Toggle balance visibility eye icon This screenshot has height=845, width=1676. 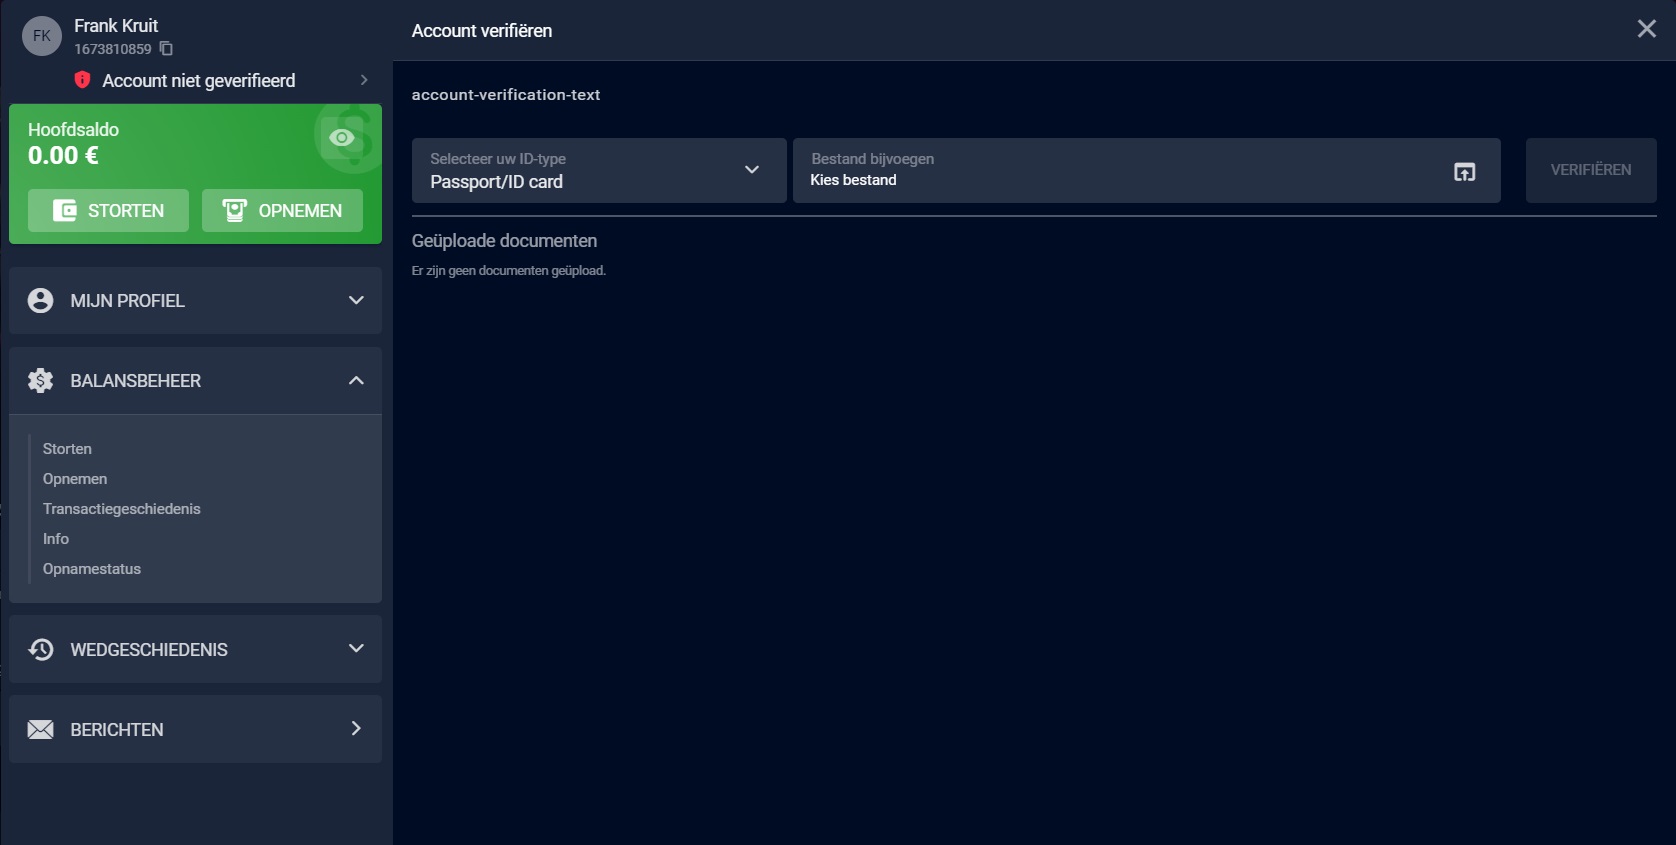point(342,138)
